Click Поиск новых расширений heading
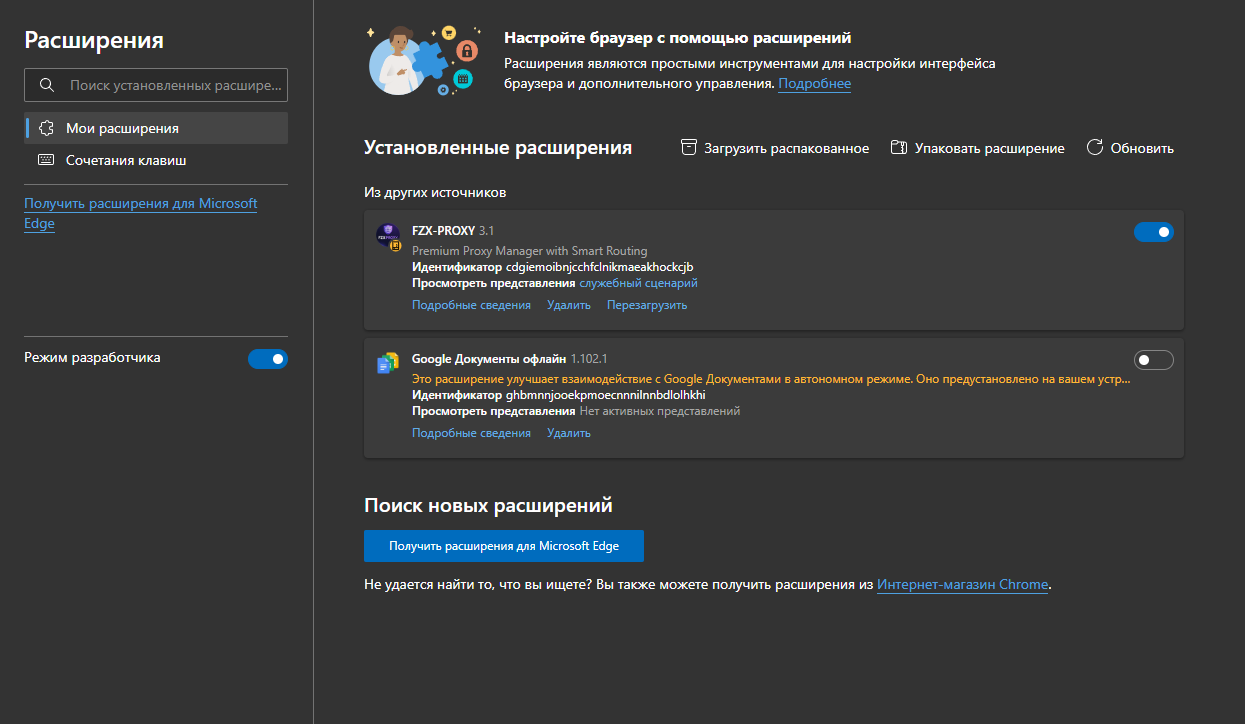The width and height of the screenshot is (1245, 724). (488, 506)
